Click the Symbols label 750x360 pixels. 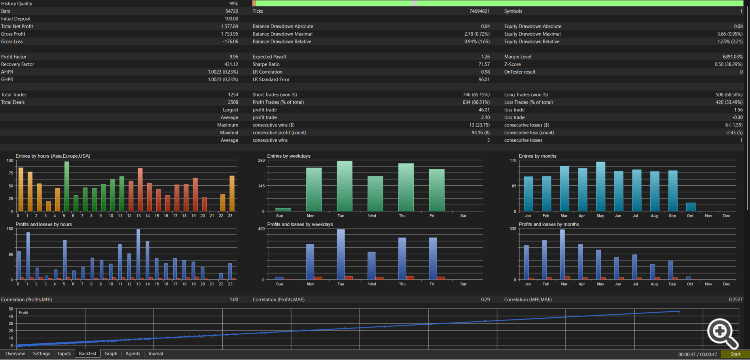514,11
